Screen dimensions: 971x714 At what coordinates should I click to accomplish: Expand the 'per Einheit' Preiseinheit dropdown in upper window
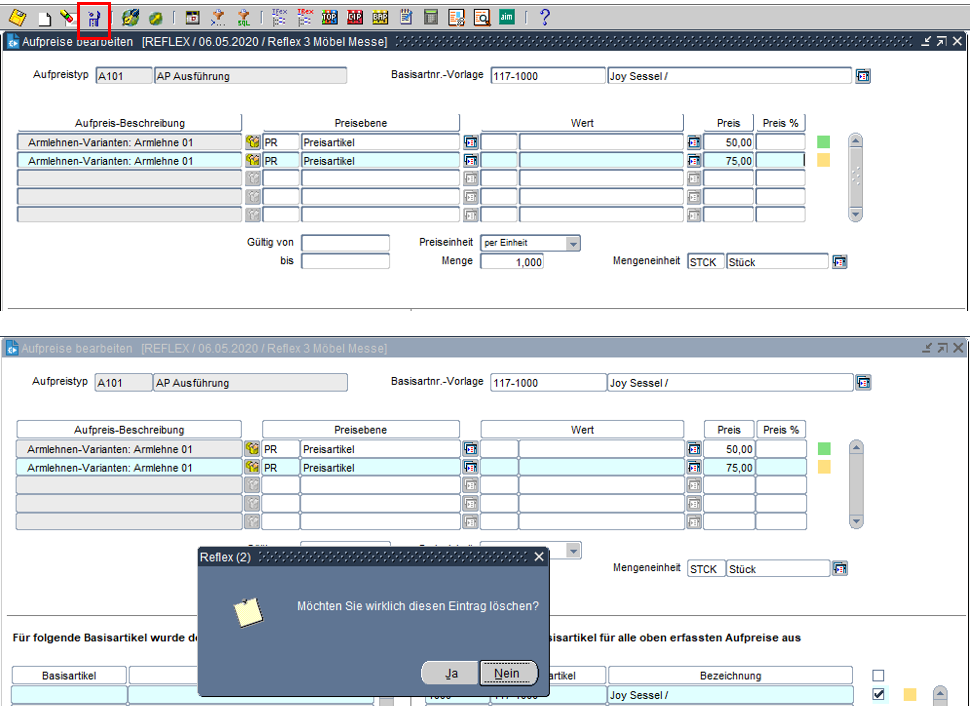[572, 243]
